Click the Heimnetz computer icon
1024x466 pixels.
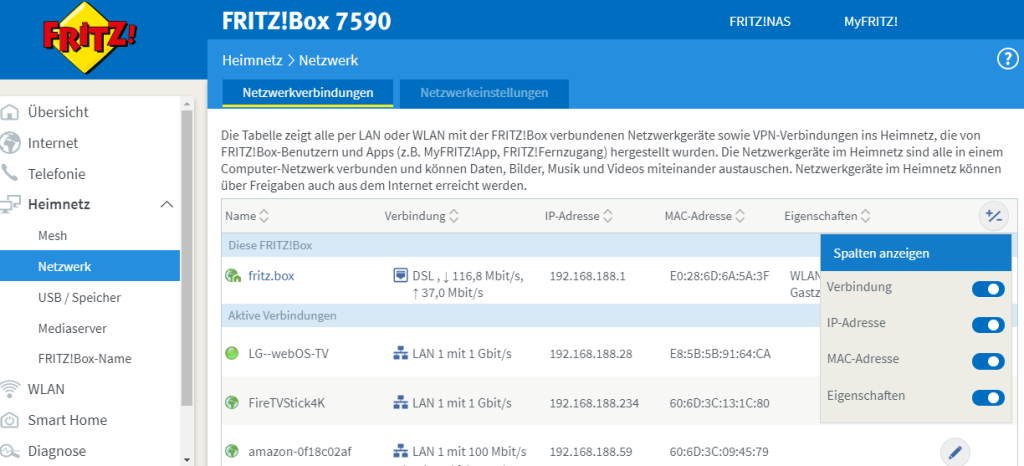10,204
